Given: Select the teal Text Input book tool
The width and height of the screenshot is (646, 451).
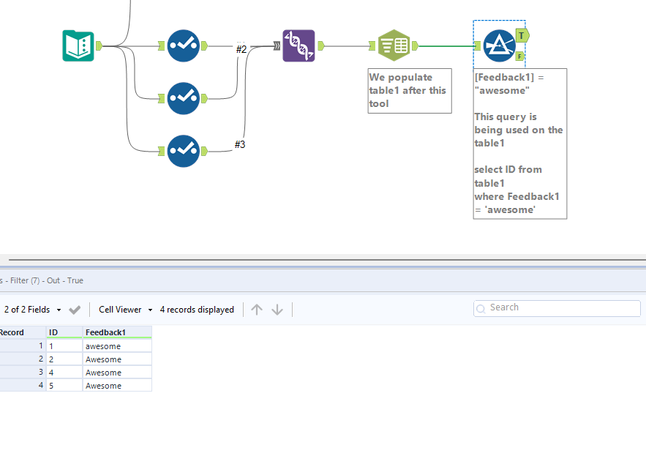Looking at the screenshot, I should click(78, 46).
